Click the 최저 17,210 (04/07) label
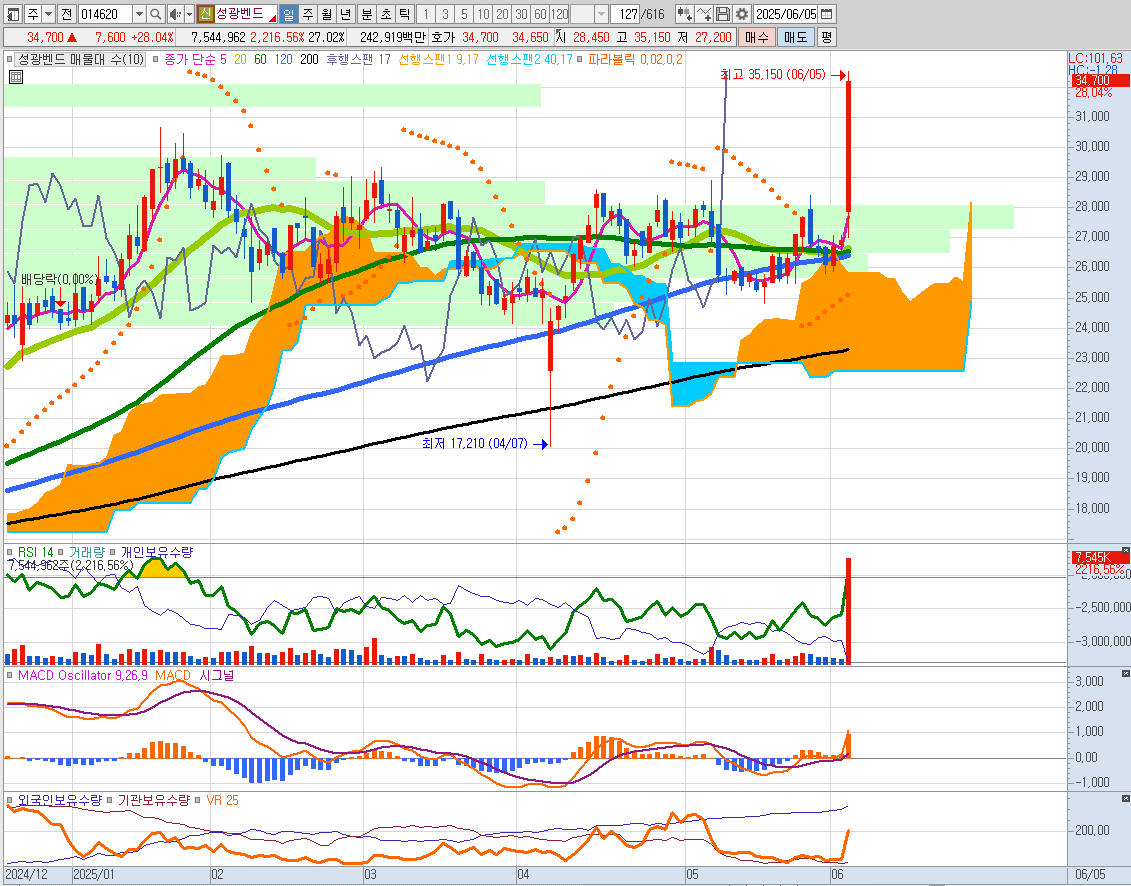 click(x=475, y=443)
